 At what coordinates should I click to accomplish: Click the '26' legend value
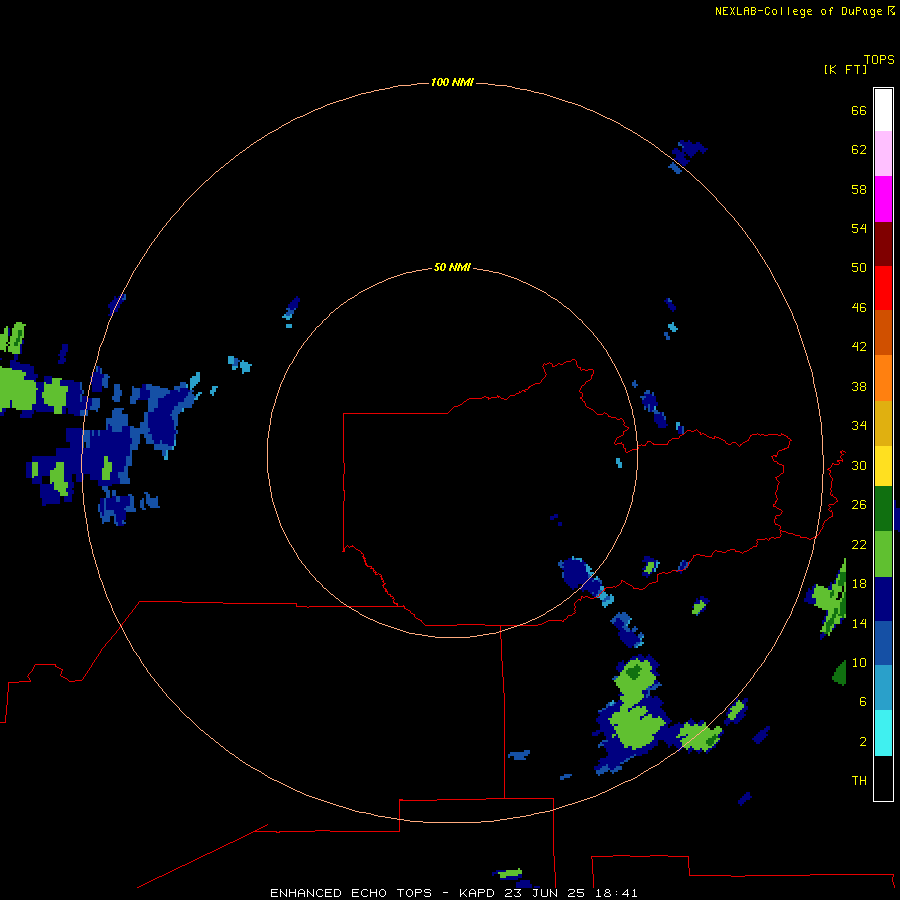859,505
